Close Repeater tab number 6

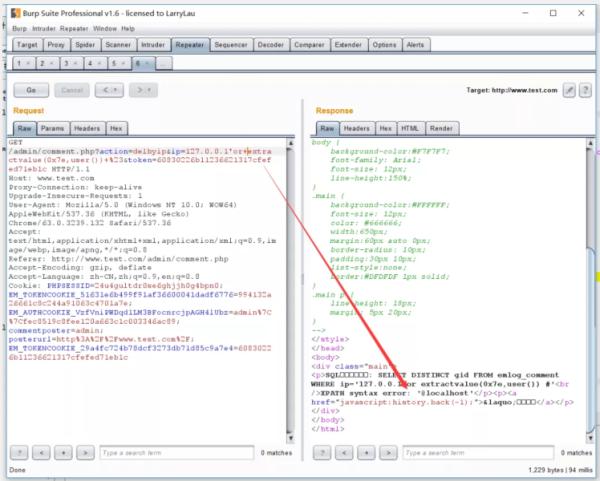tap(148, 63)
